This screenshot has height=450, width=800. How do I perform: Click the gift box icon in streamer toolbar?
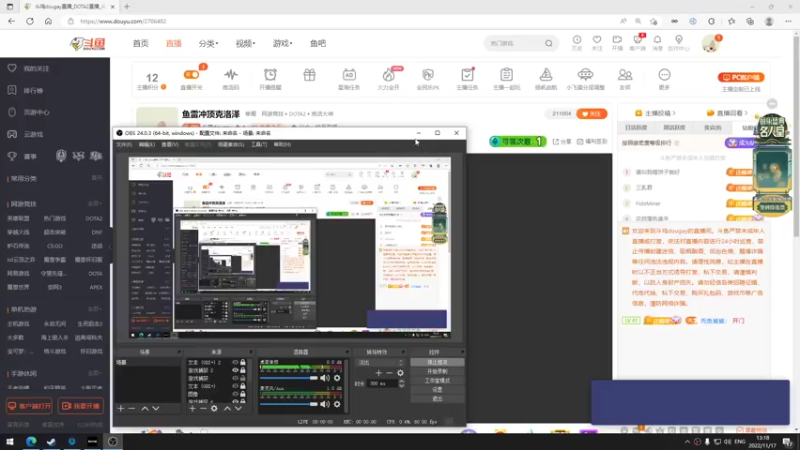(x=309, y=74)
